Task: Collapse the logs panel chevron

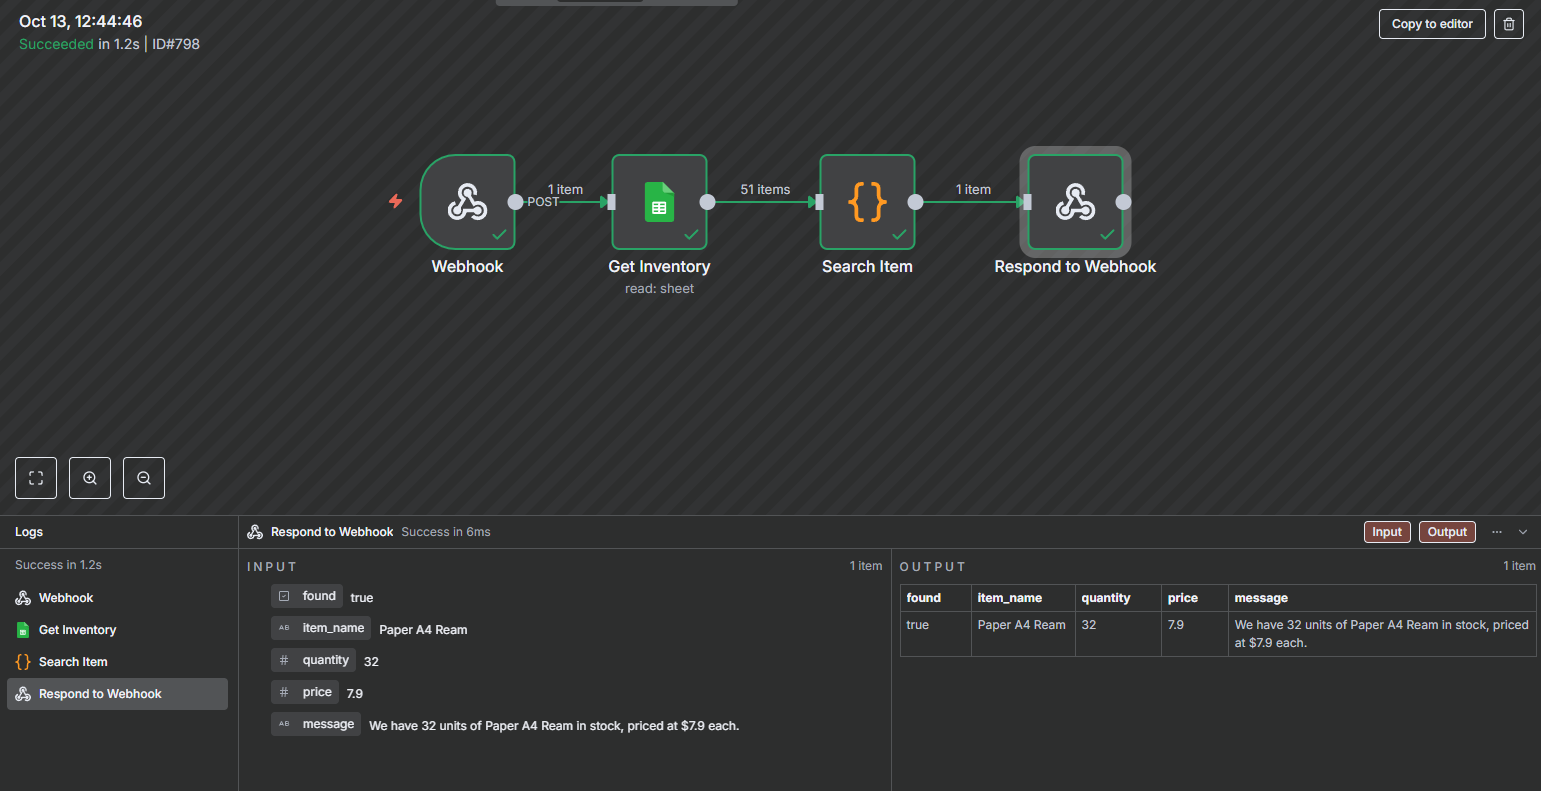Action: tap(1523, 532)
